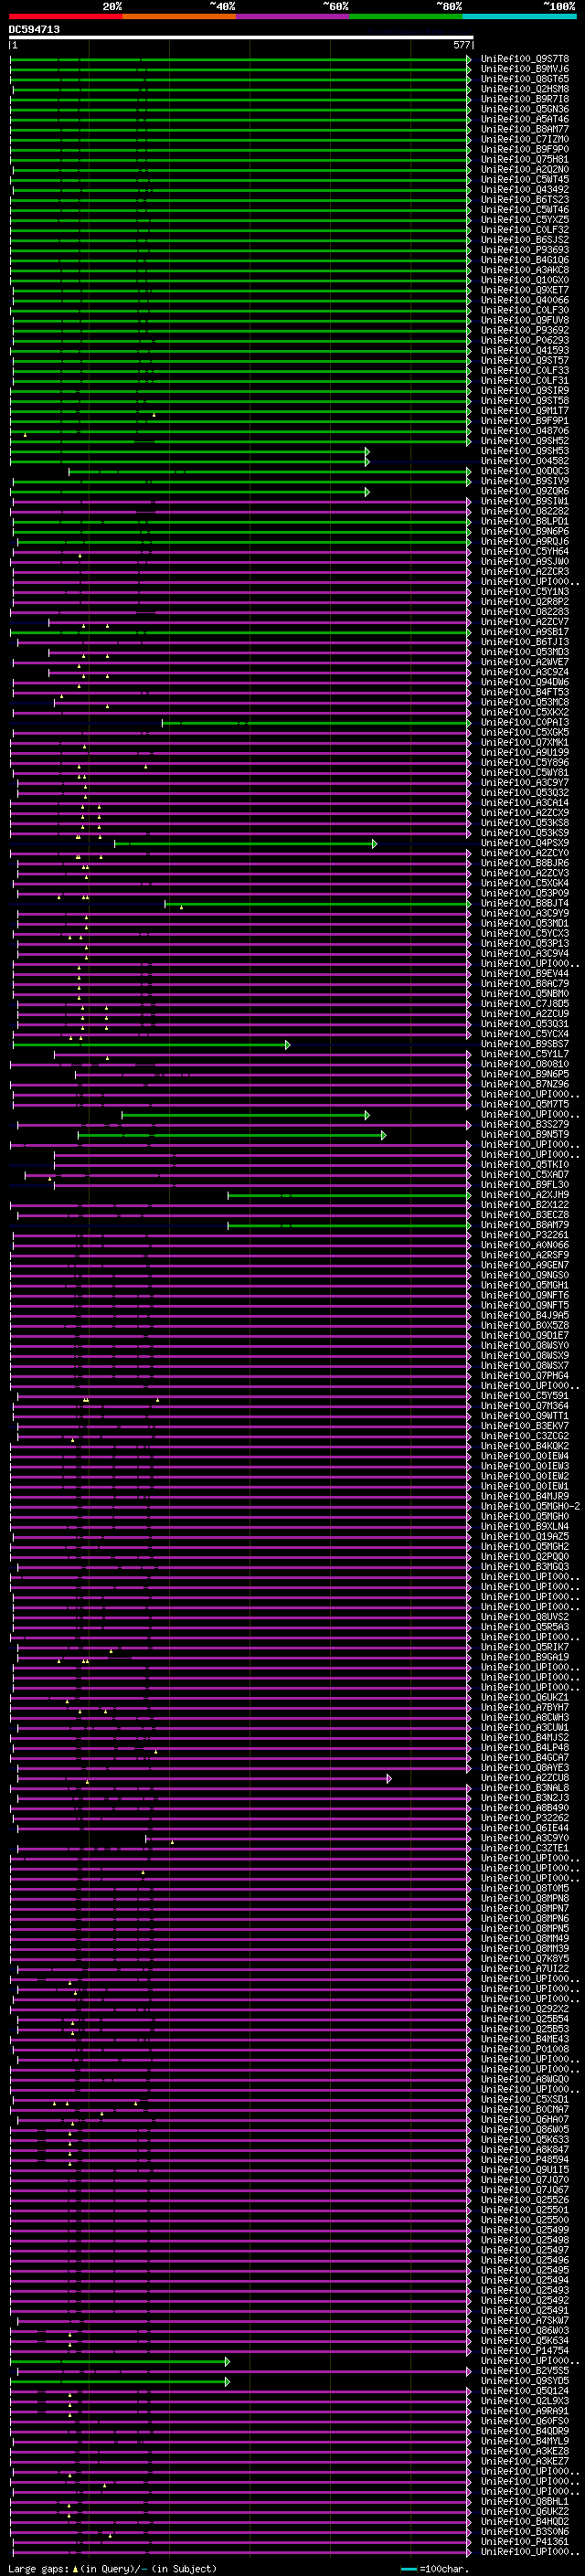Select hit UniRef100_Q9S7T8

(525, 59)
